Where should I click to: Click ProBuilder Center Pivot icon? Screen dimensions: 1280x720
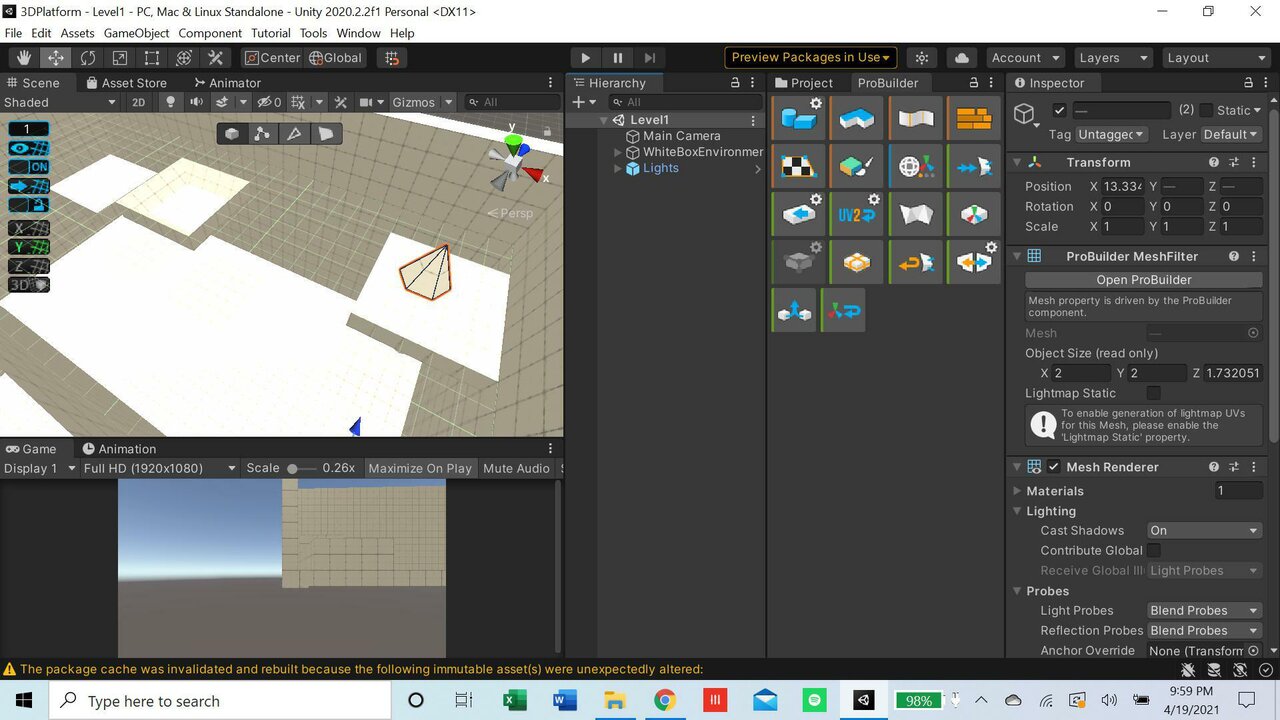(974, 214)
